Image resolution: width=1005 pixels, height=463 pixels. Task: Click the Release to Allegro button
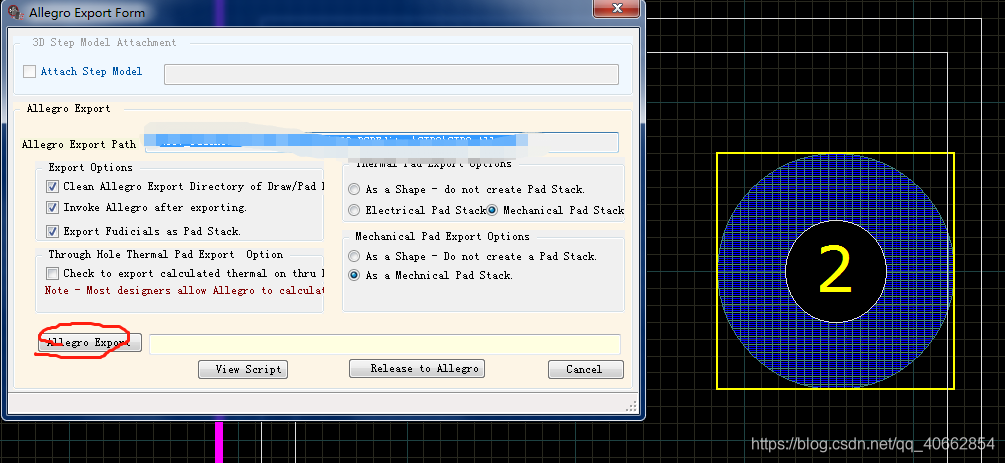pyautogui.click(x=417, y=369)
